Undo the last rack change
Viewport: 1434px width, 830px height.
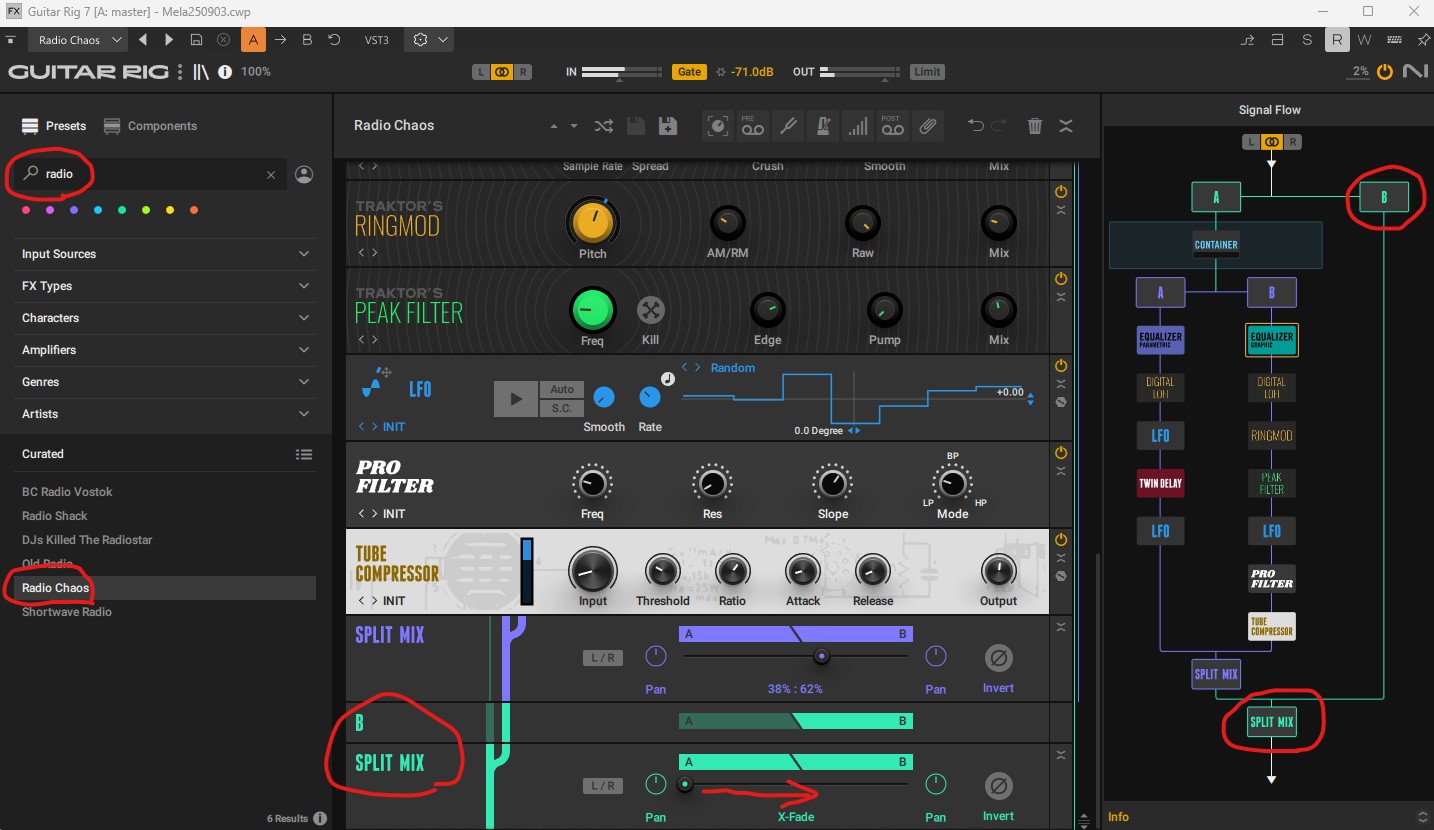(976, 126)
